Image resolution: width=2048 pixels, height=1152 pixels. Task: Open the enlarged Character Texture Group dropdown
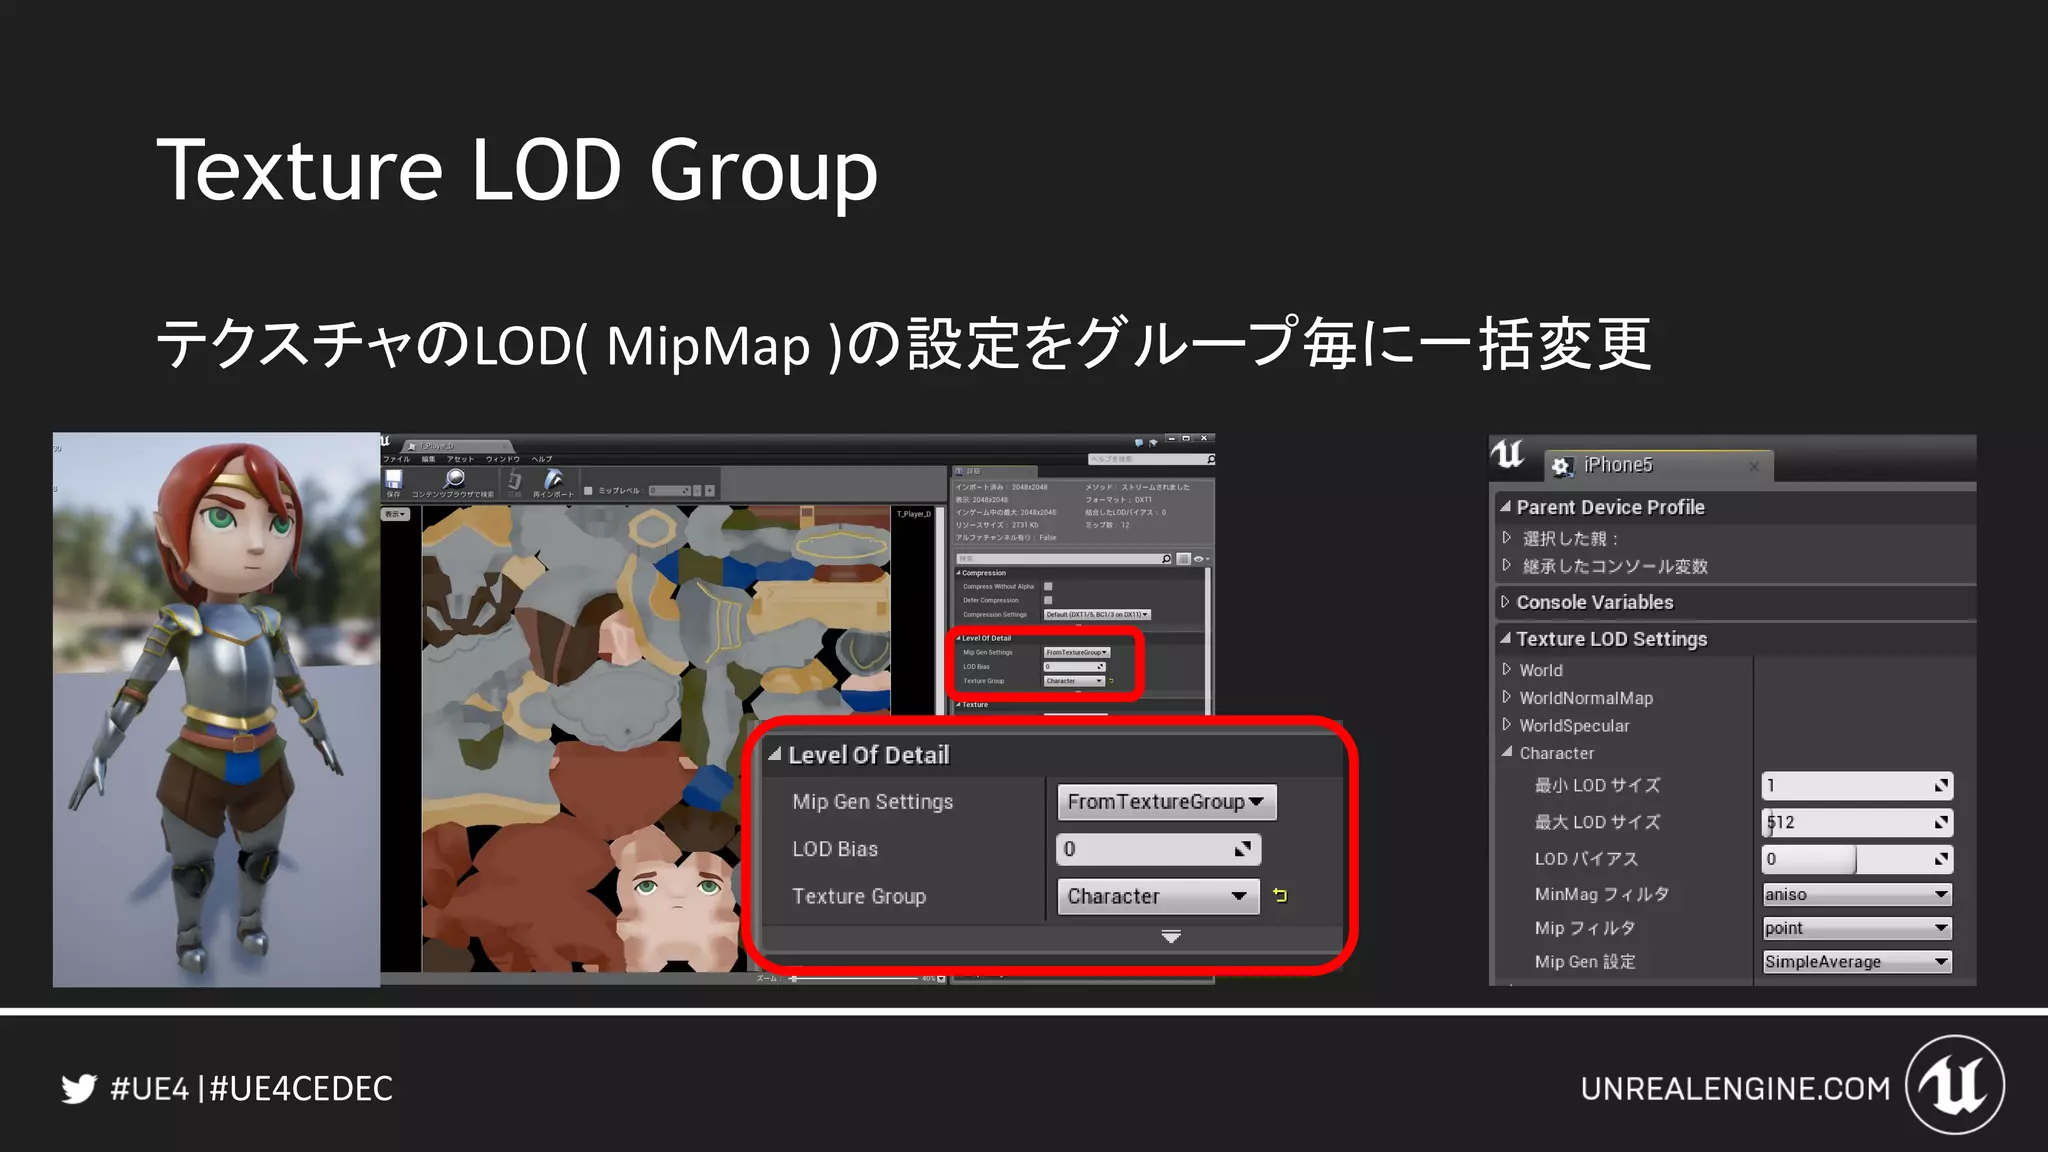point(1157,897)
